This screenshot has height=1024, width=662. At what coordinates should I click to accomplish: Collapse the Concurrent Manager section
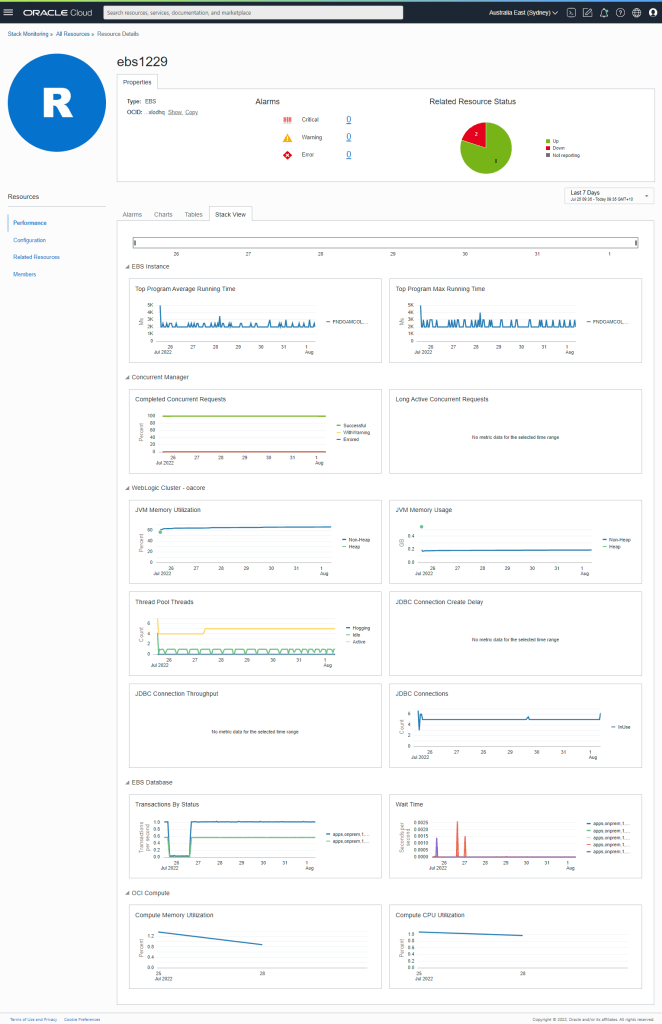coord(126,377)
